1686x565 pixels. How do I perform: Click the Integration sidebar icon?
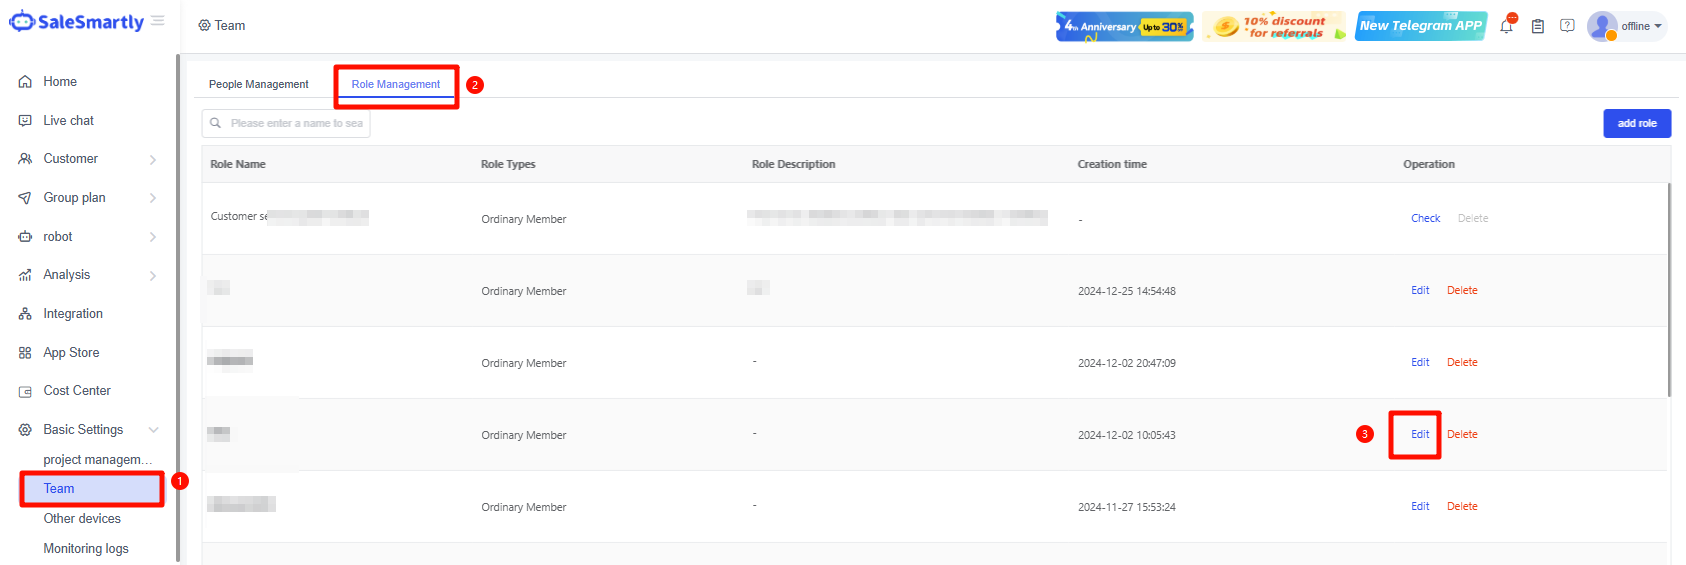click(25, 314)
